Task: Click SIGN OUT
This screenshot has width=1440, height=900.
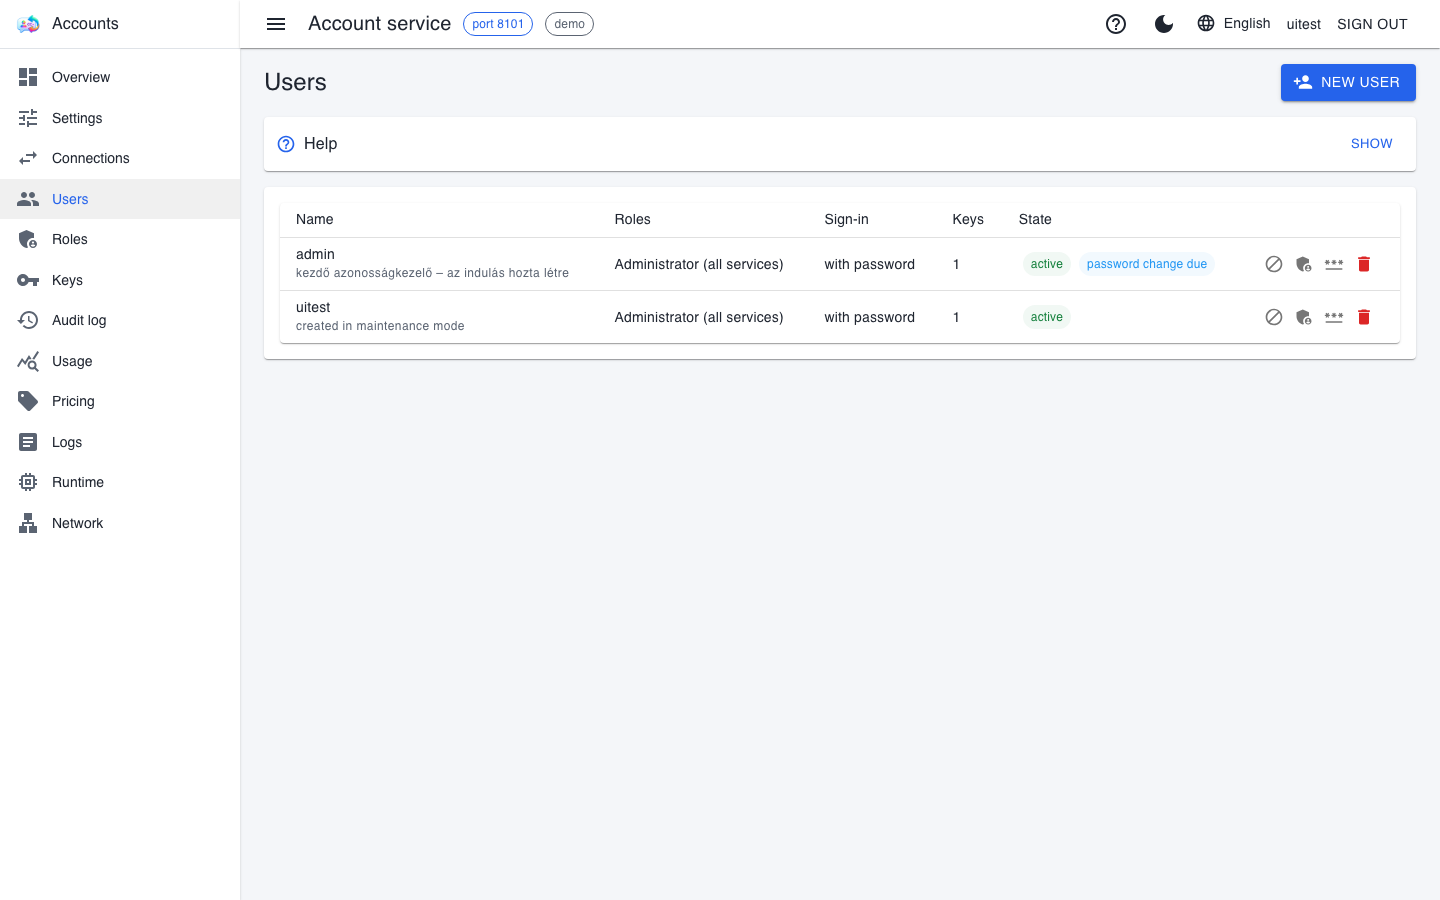Action: (x=1372, y=24)
